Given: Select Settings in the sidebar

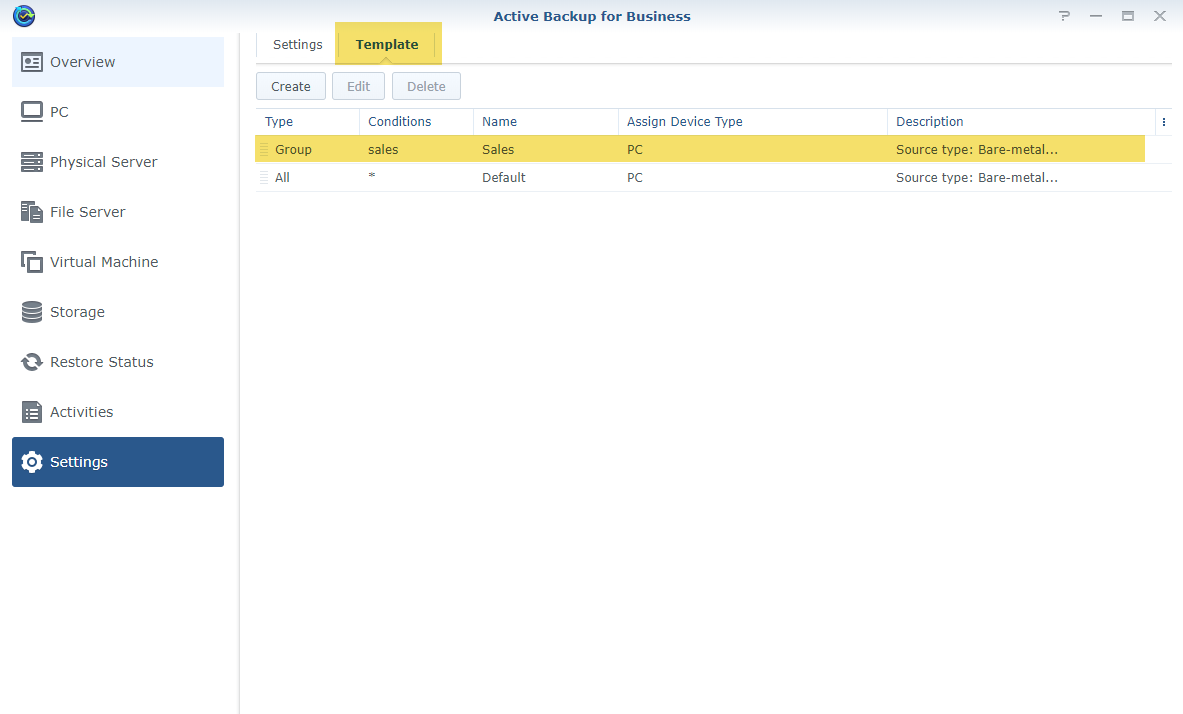Looking at the screenshot, I should point(118,462).
